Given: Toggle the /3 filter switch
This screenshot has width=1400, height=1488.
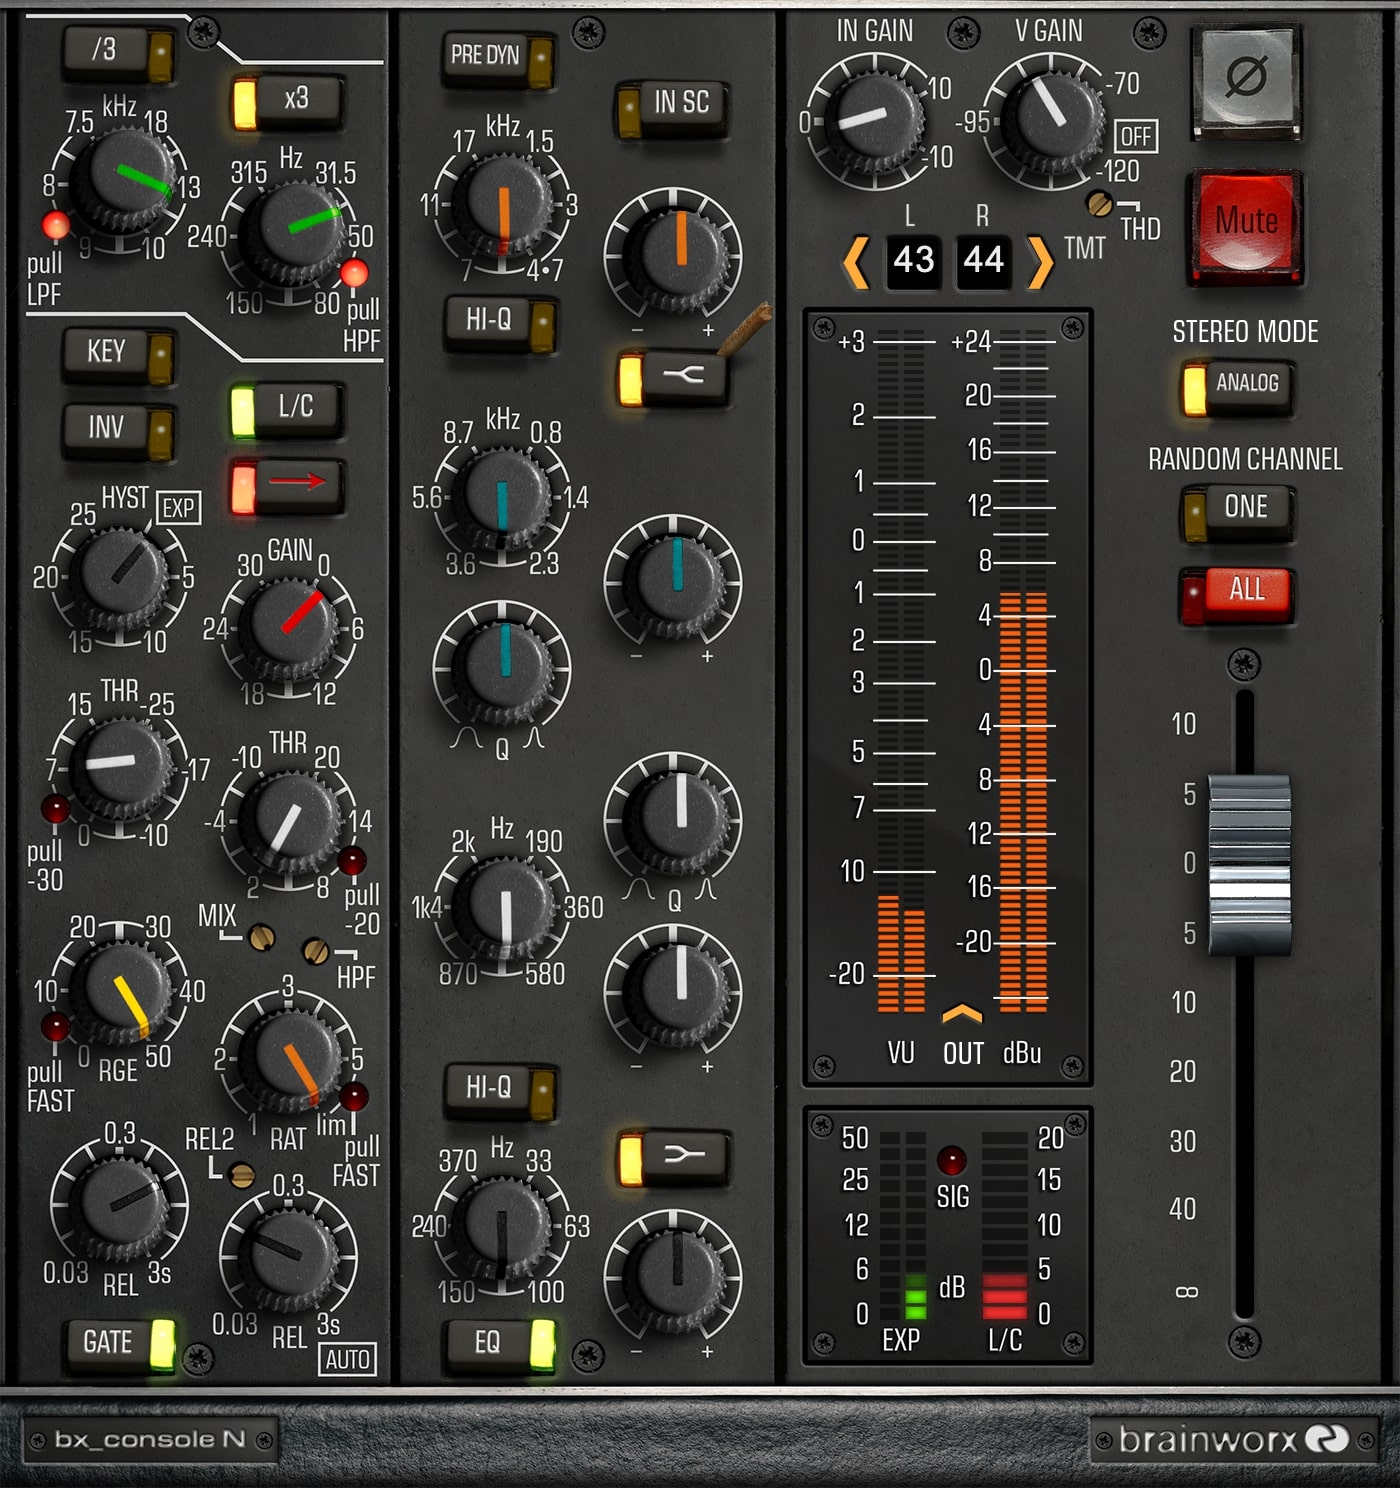Looking at the screenshot, I should tap(119, 53).
